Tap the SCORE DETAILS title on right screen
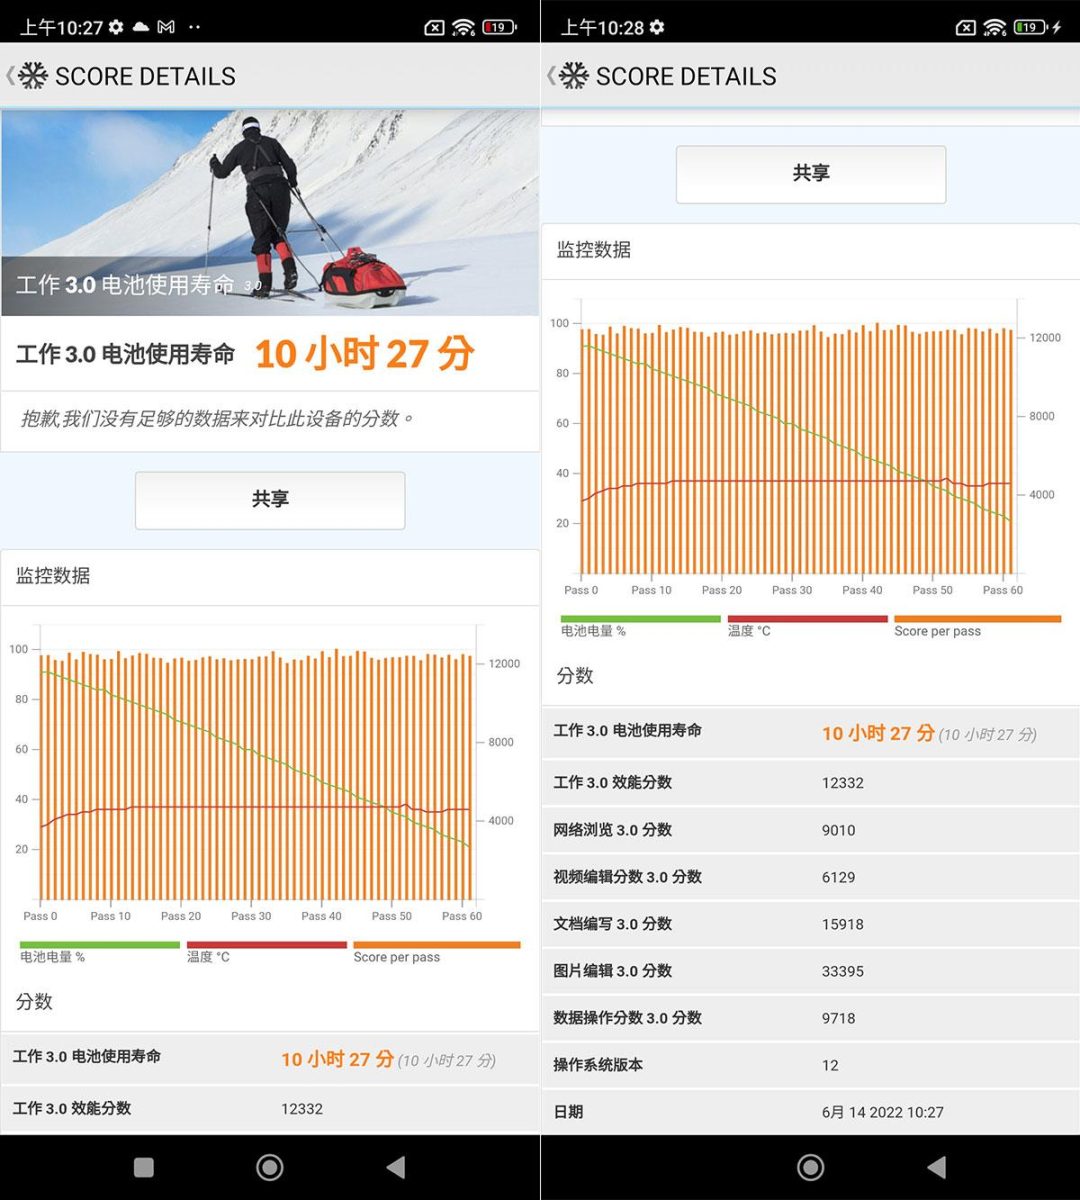1080x1200 pixels. pyautogui.click(x=686, y=76)
